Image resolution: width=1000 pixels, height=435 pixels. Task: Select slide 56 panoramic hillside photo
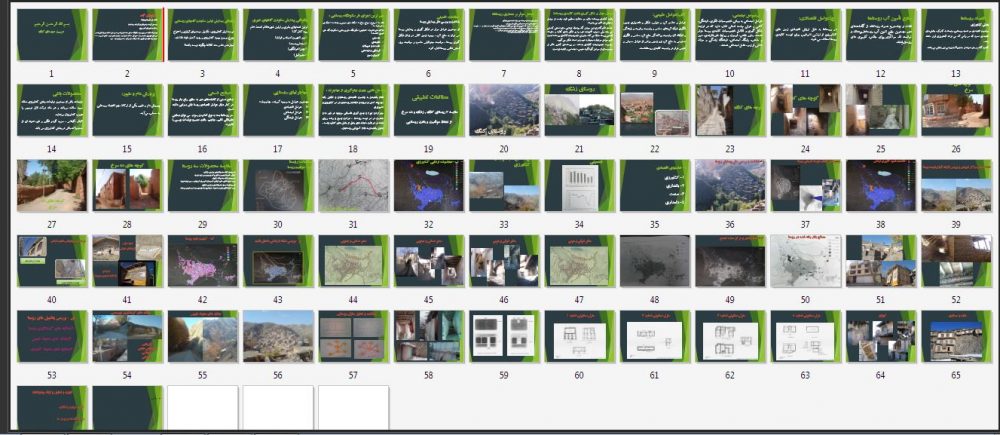[x=278, y=336]
